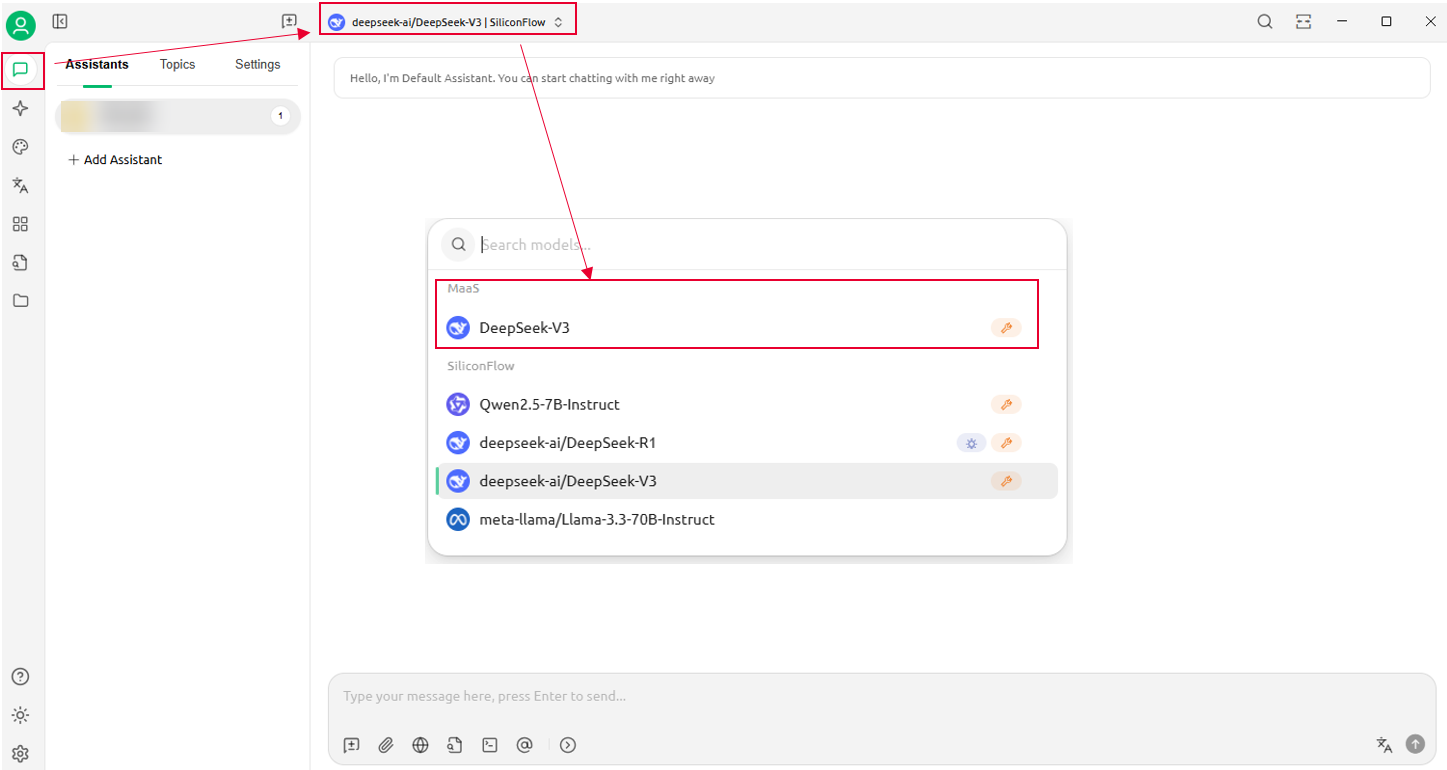Open the Agents sparkle icon in sidebar
1447x770 pixels.
(20, 108)
